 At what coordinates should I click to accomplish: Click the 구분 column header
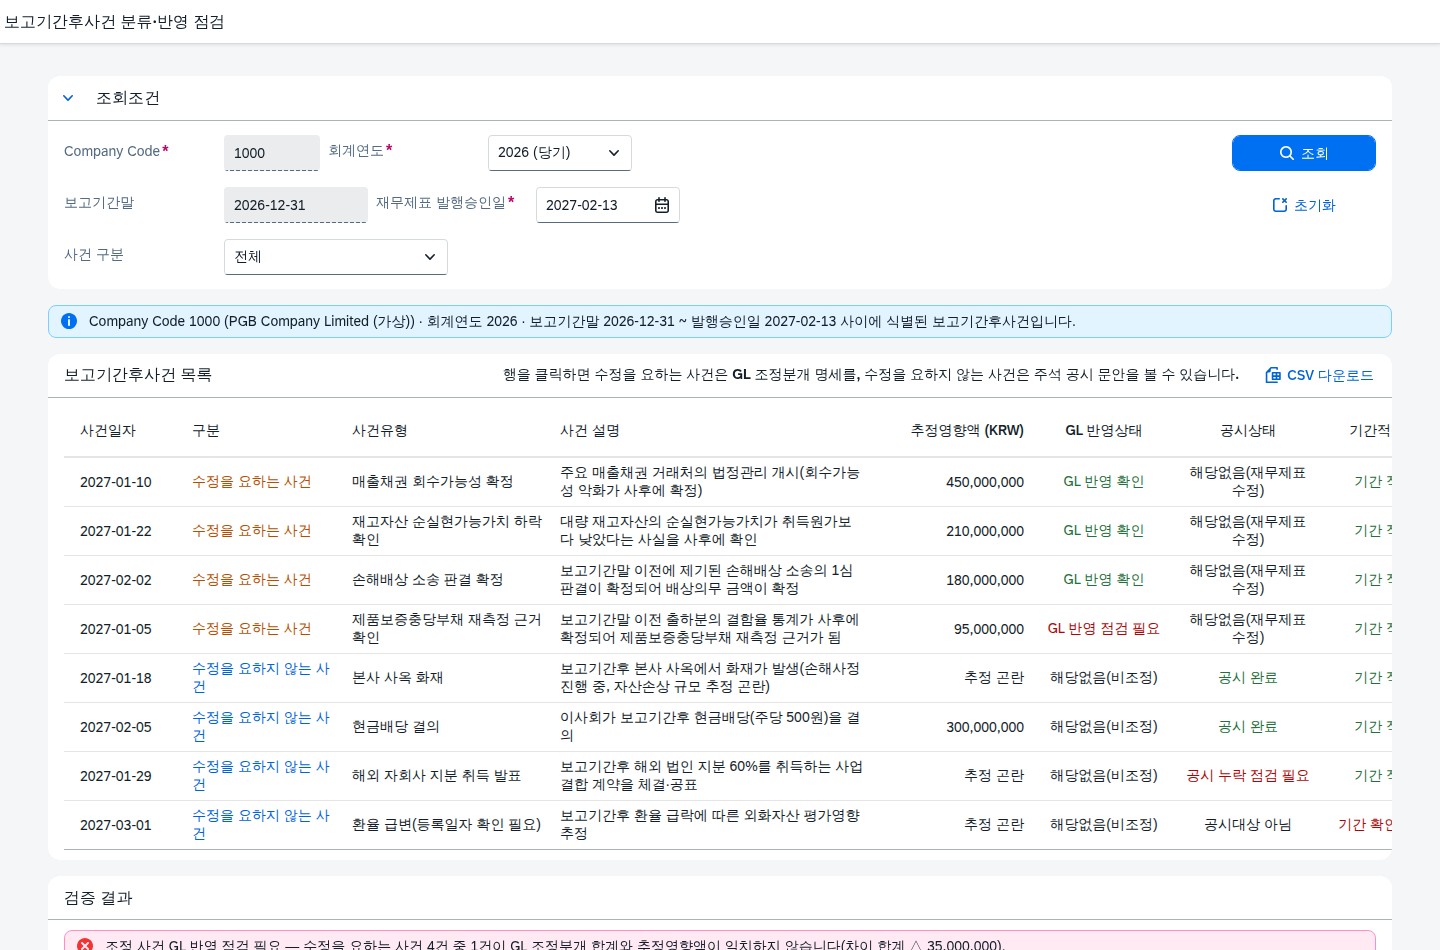pyautogui.click(x=206, y=431)
